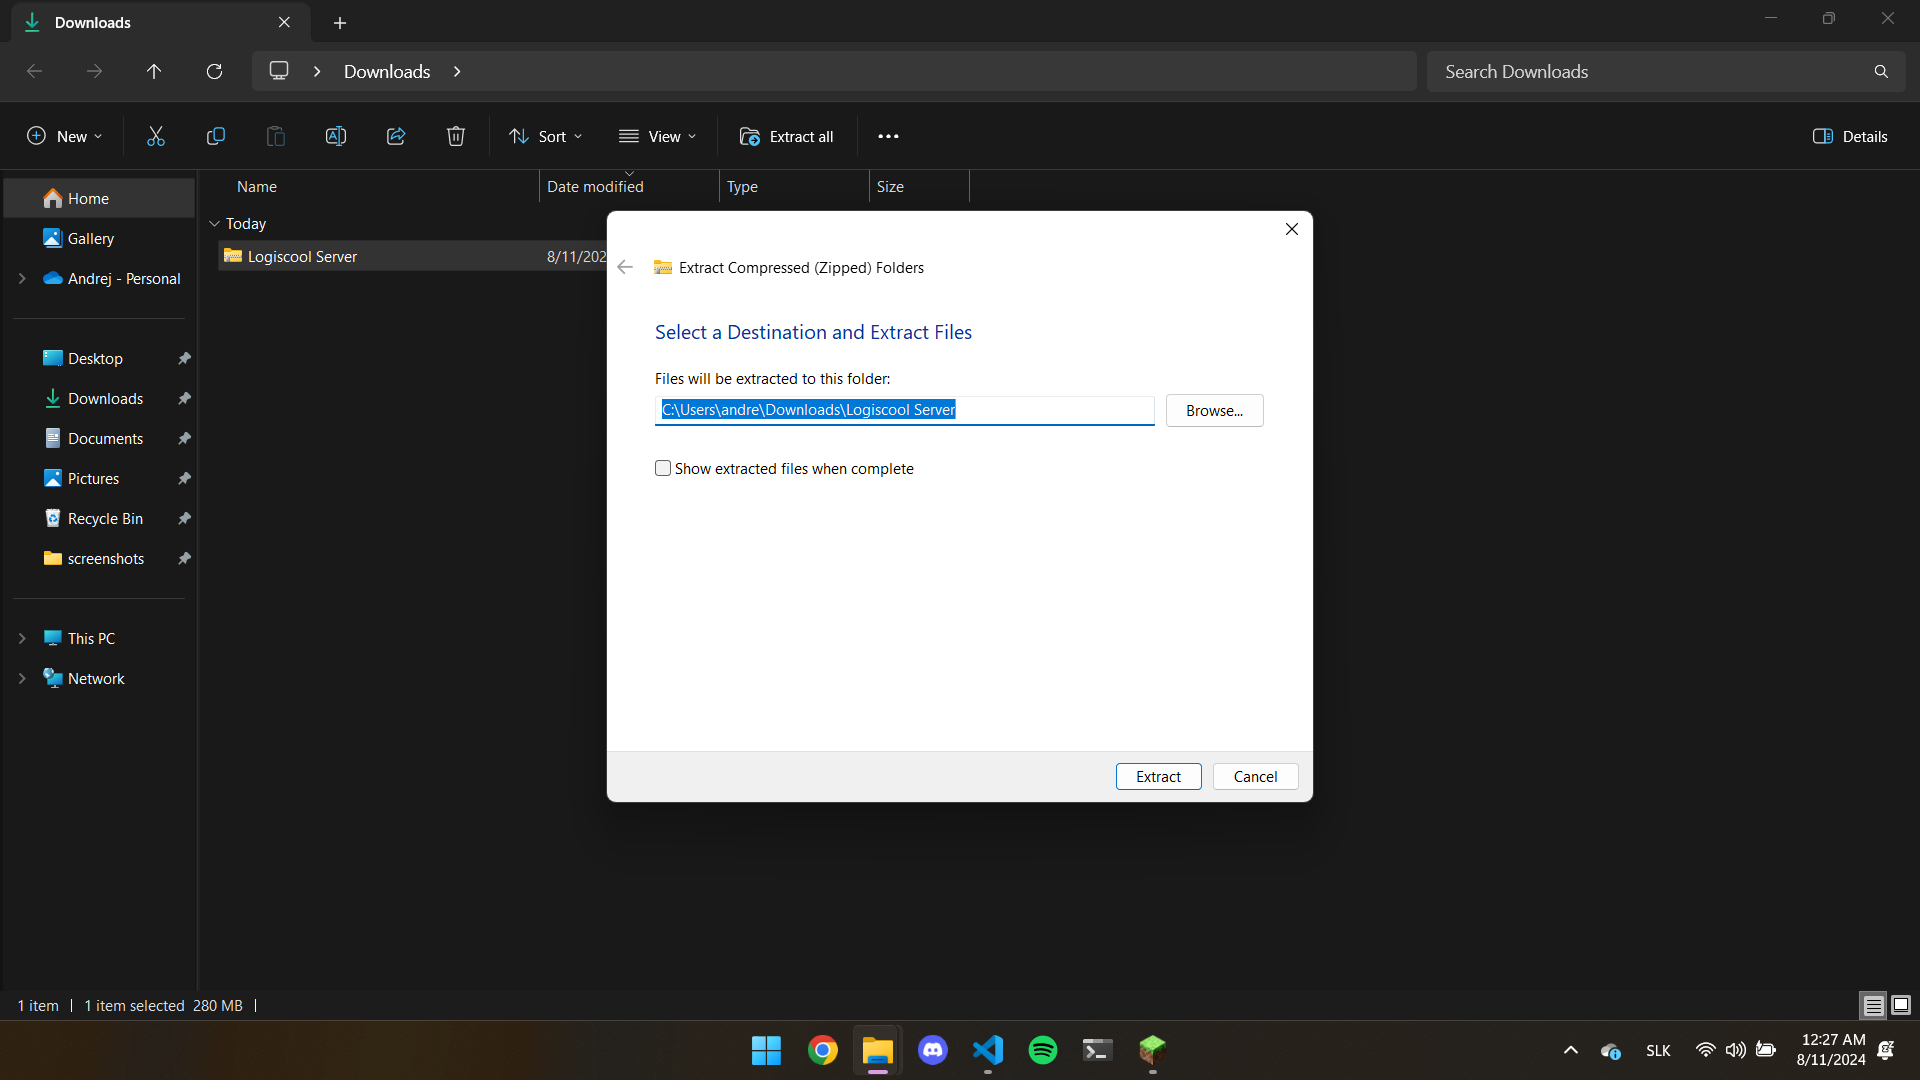The height and width of the screenshot is (1080, 1920).
Task: Sort by Date modified column header
Action: [x=629, y=187]
